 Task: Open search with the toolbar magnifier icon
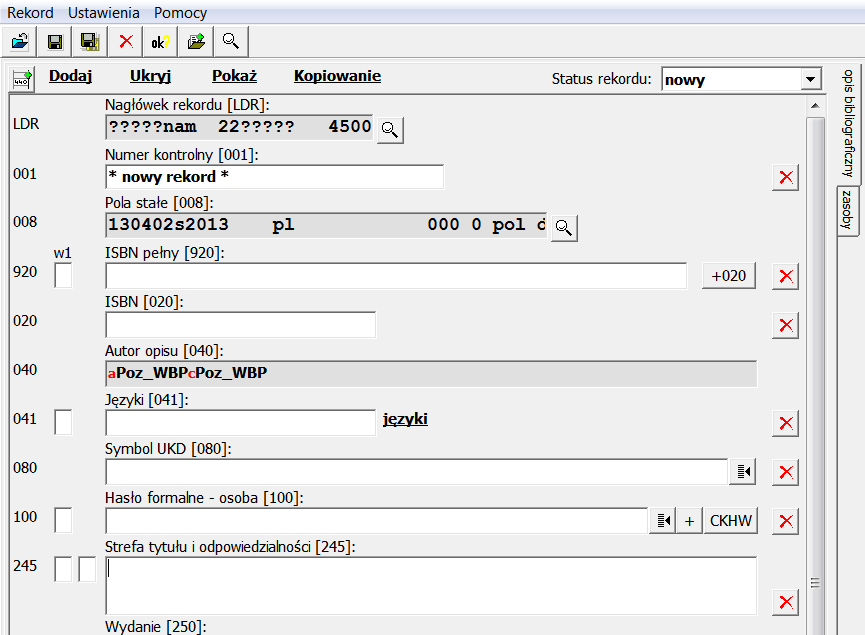[x=231, y=41]
